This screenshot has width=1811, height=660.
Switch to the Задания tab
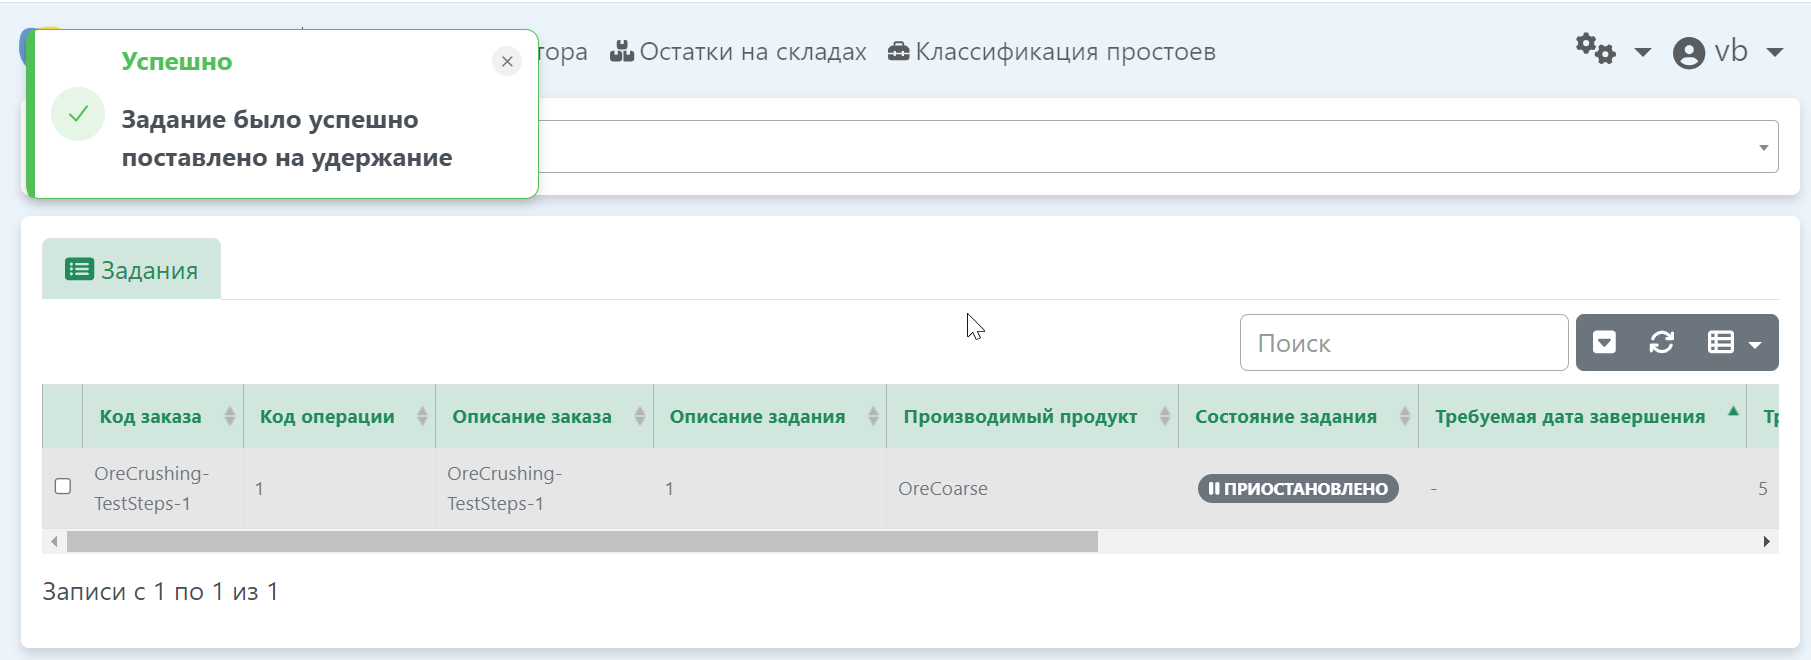(x=131, y=270)
